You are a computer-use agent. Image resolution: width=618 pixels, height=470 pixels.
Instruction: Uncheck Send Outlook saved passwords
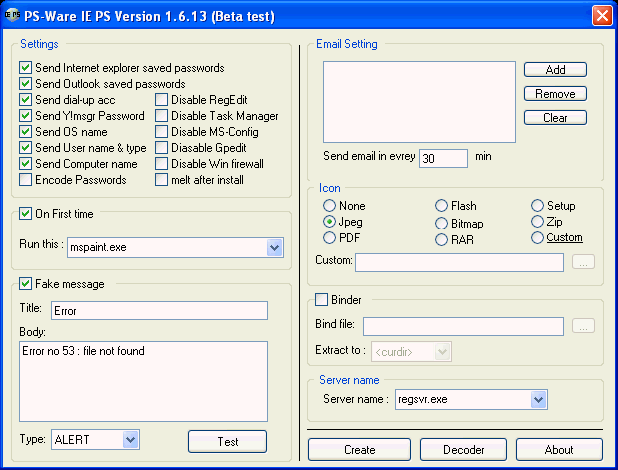tap(26, 84)
